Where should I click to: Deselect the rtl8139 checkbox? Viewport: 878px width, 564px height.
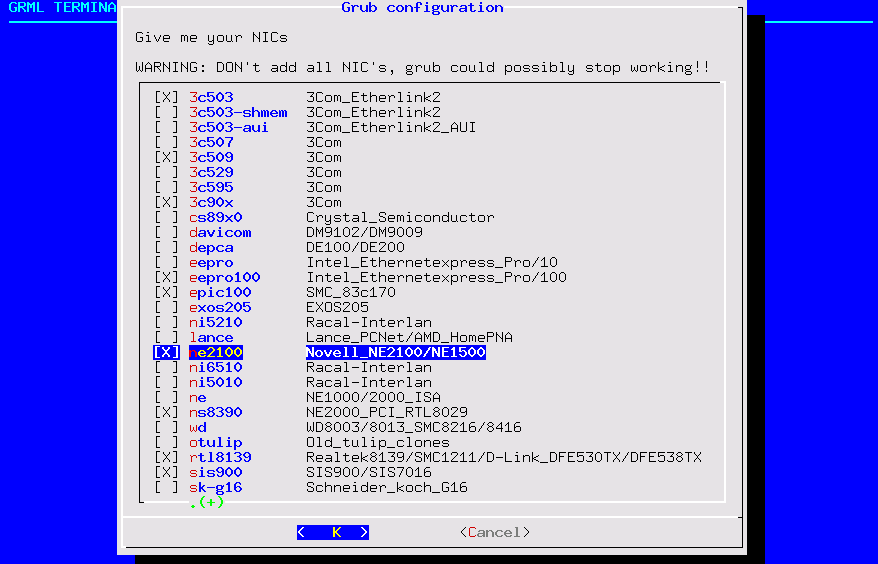(x=166, y=458)
